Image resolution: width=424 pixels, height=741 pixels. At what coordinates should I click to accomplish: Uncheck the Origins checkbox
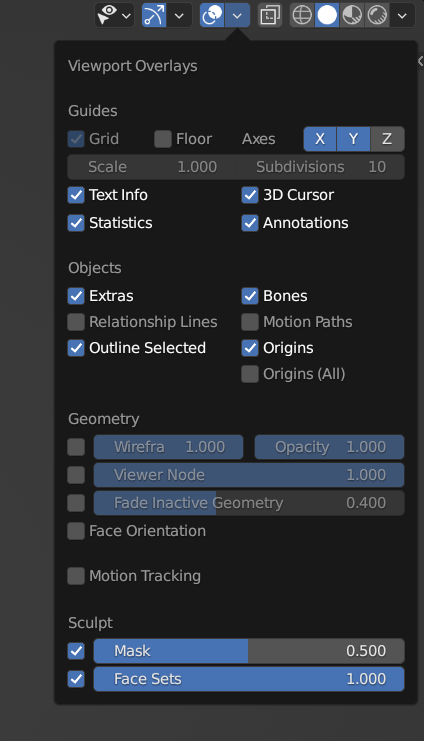pos(250,348)
